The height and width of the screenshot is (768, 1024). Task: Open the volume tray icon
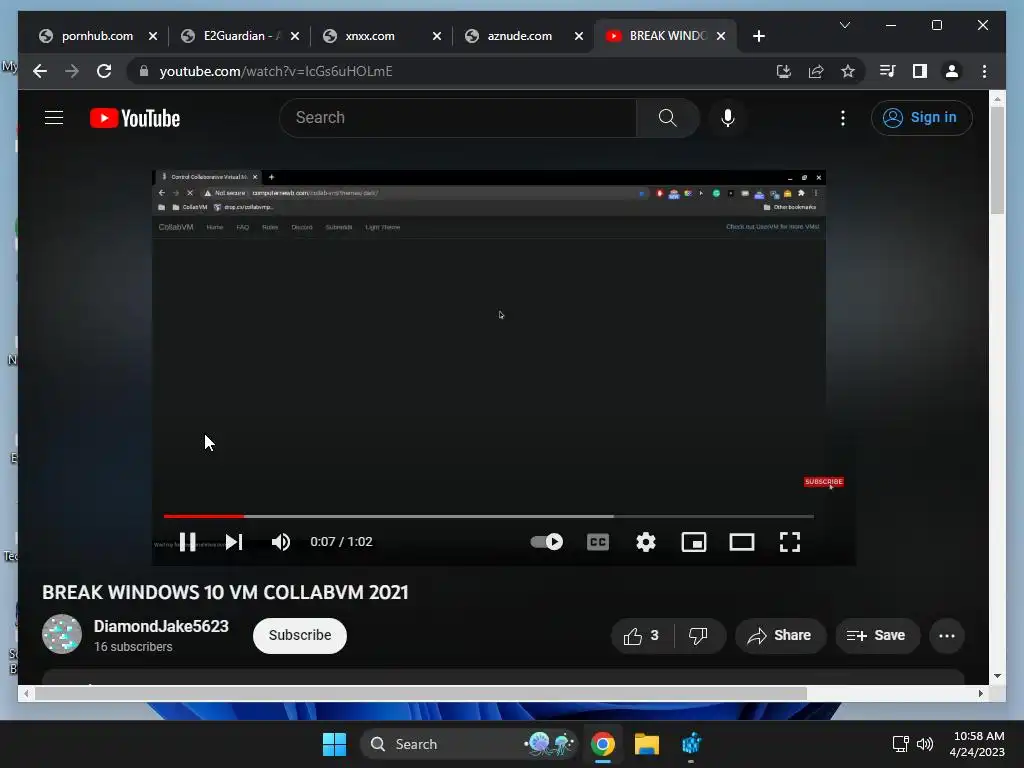pyautogui.click(x=925, y=744)
